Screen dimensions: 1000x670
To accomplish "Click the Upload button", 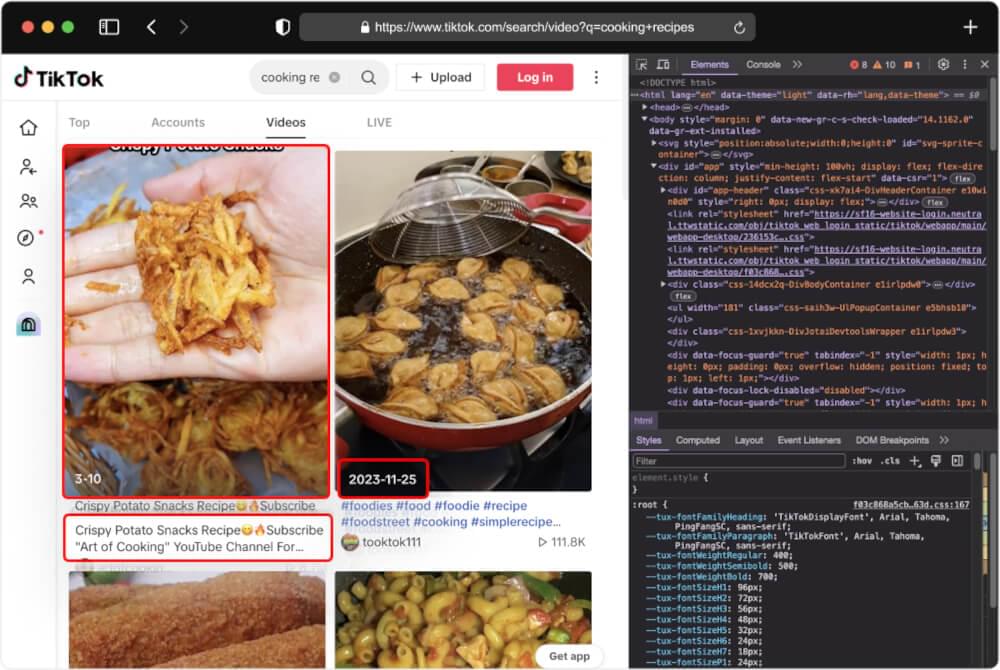I will [440, 77].
